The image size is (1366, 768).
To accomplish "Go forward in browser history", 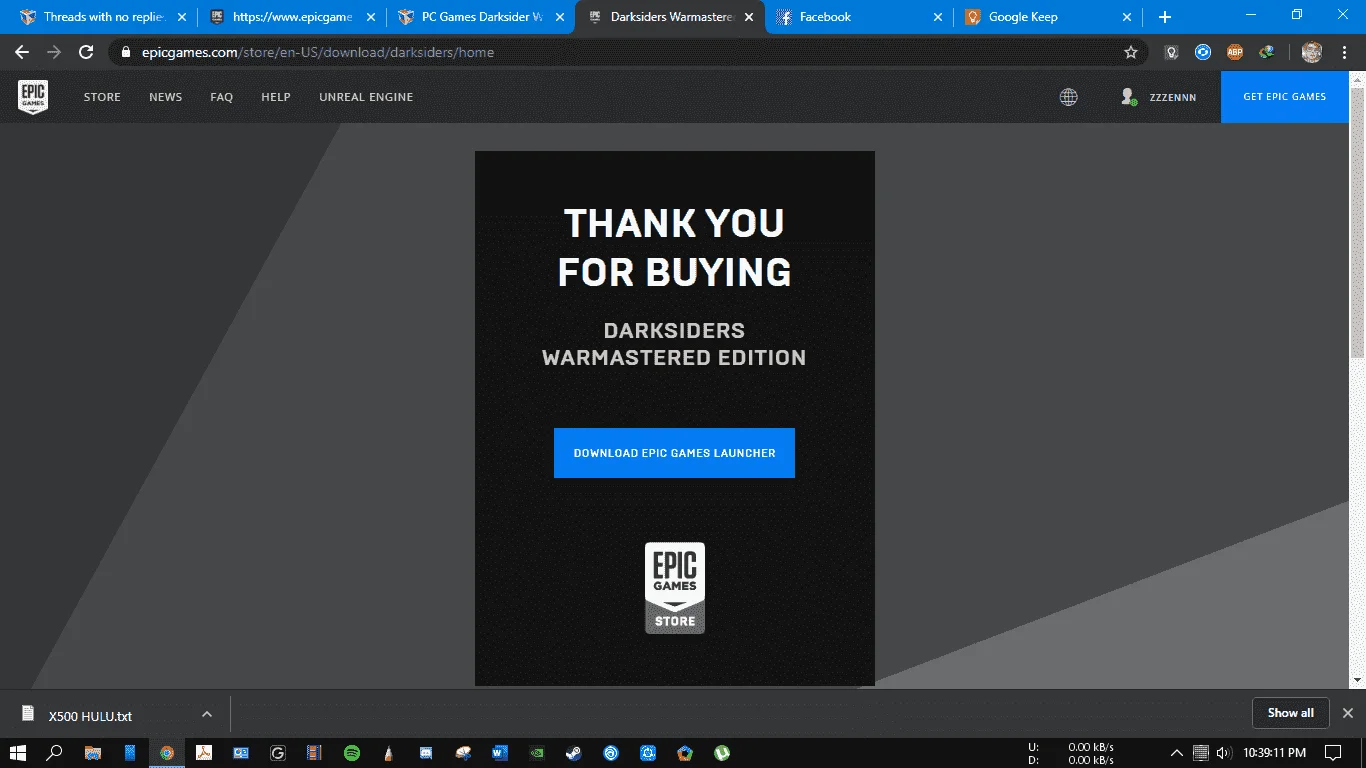I will coord(54,52).
